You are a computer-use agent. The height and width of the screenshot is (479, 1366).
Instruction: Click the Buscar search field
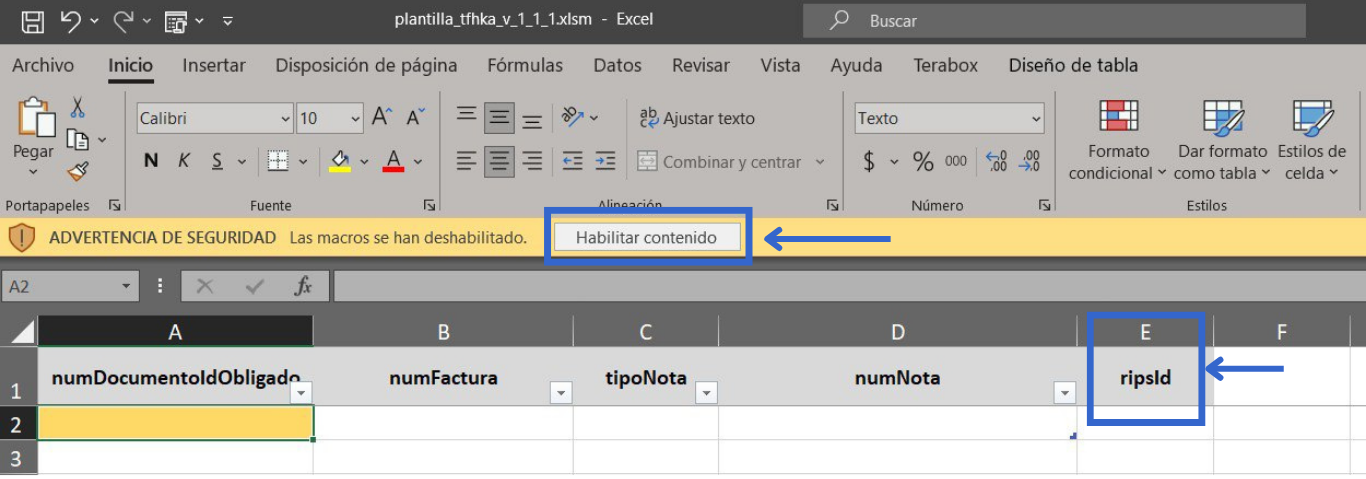point(1054,21)
